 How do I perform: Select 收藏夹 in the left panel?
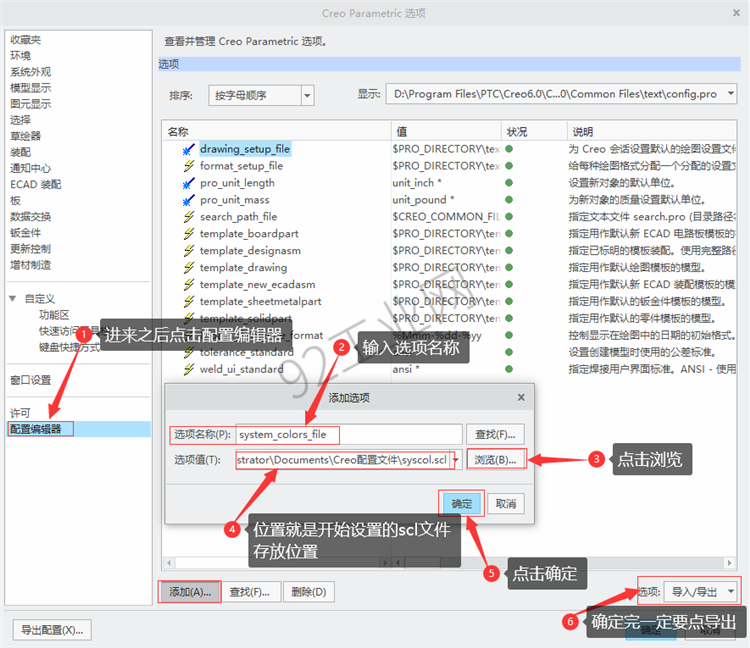click(26, 40)
